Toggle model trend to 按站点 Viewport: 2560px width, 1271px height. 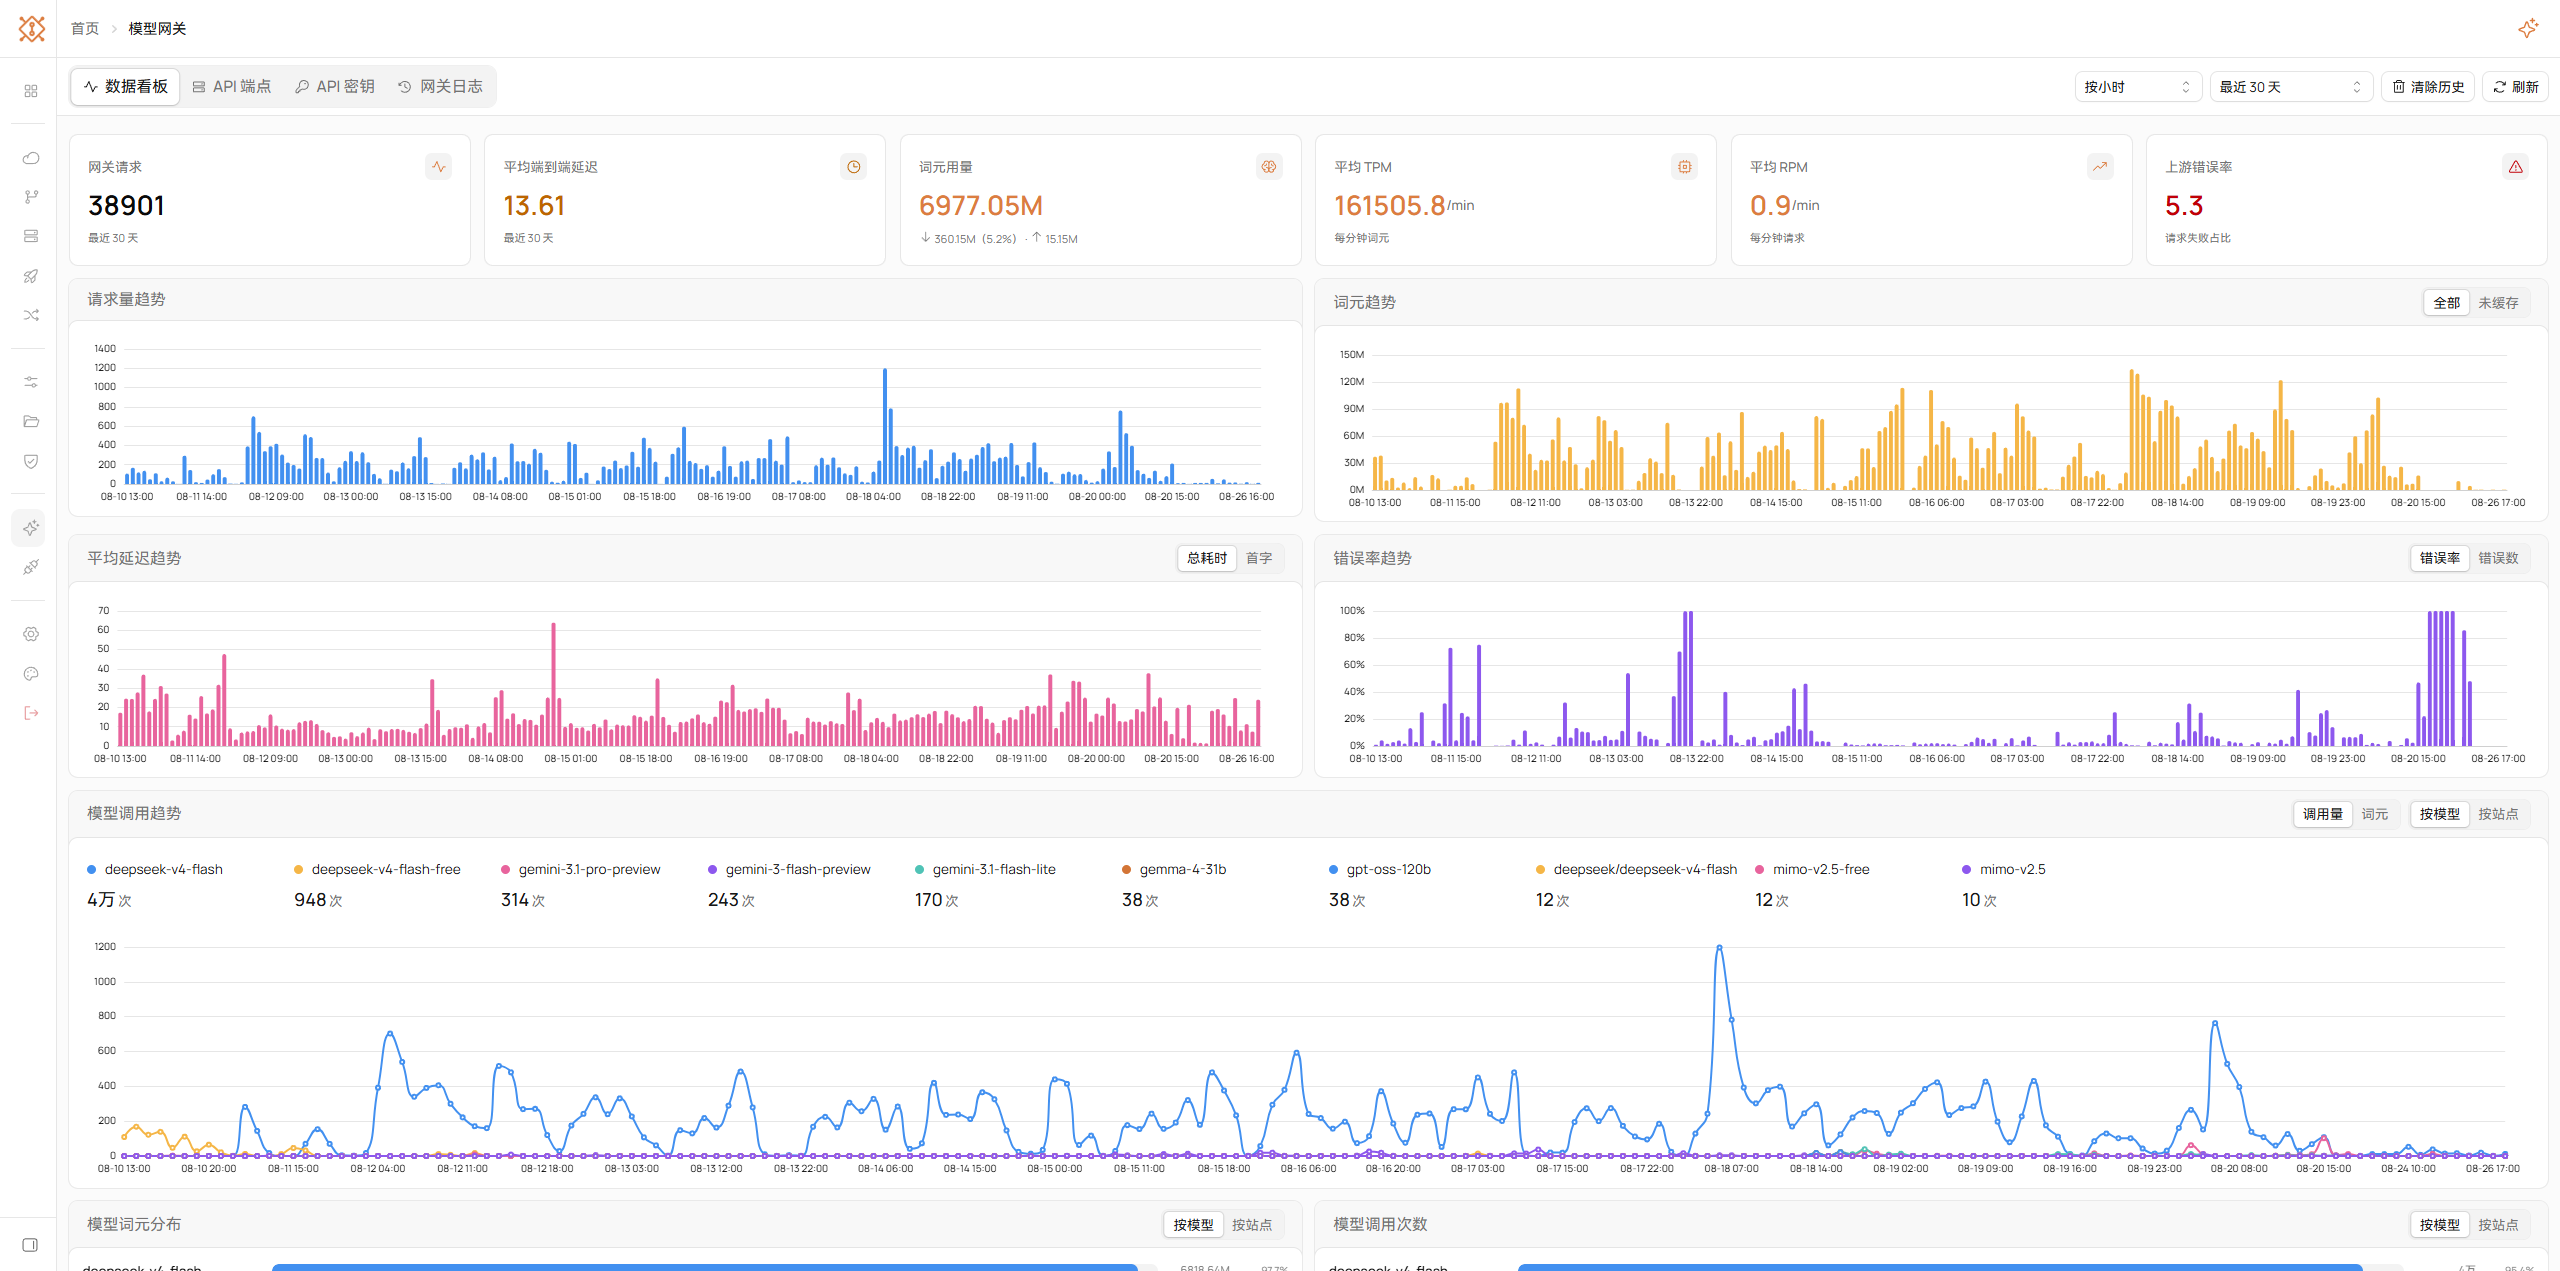click(x=2498, y=814)
